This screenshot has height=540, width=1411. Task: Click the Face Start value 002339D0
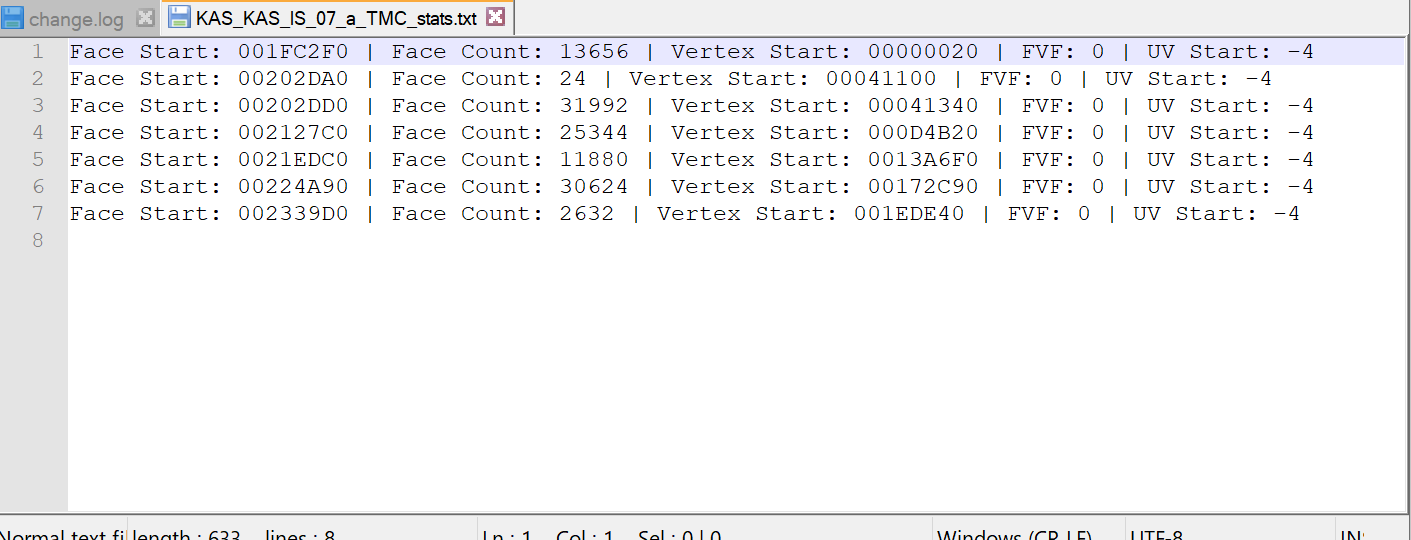pyautogui.click(x=293, y=213)
